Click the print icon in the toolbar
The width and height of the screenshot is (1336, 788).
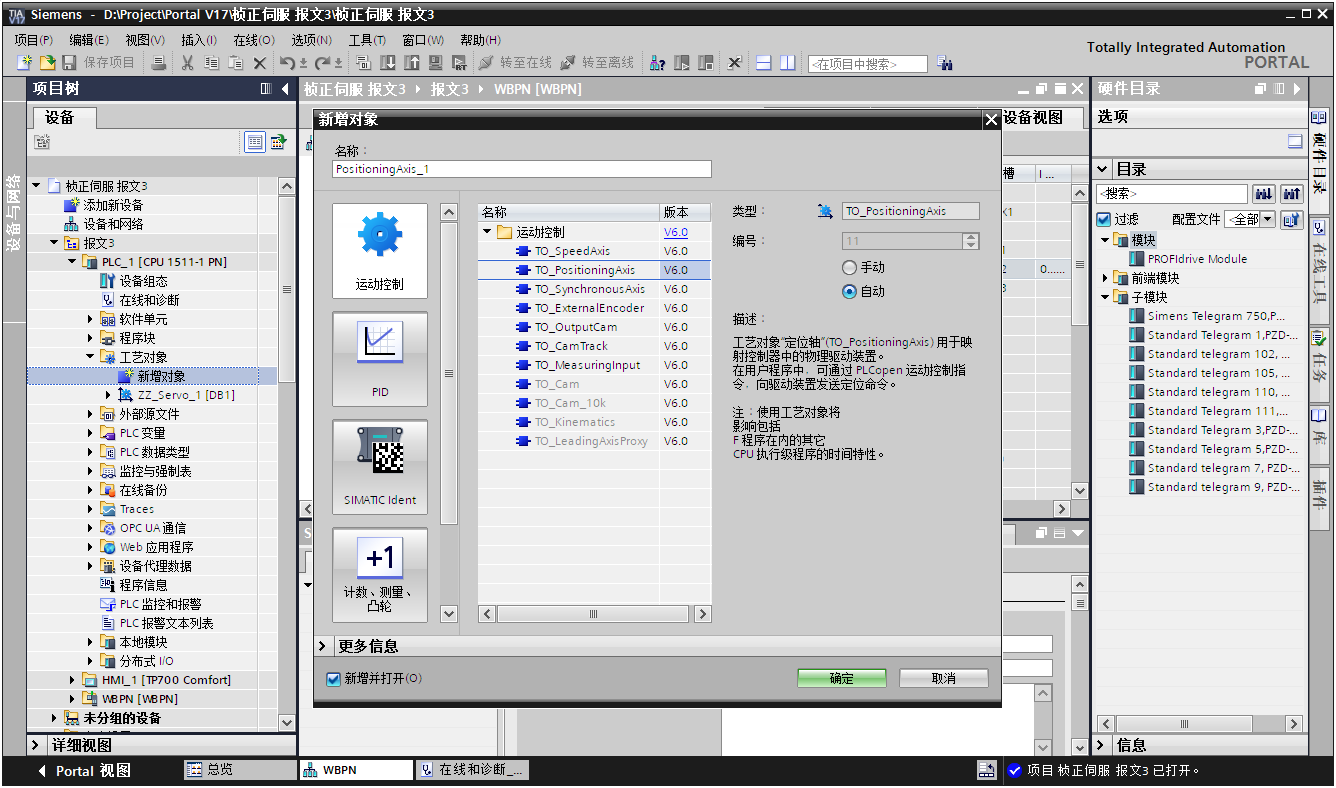[x=159, y=63]
